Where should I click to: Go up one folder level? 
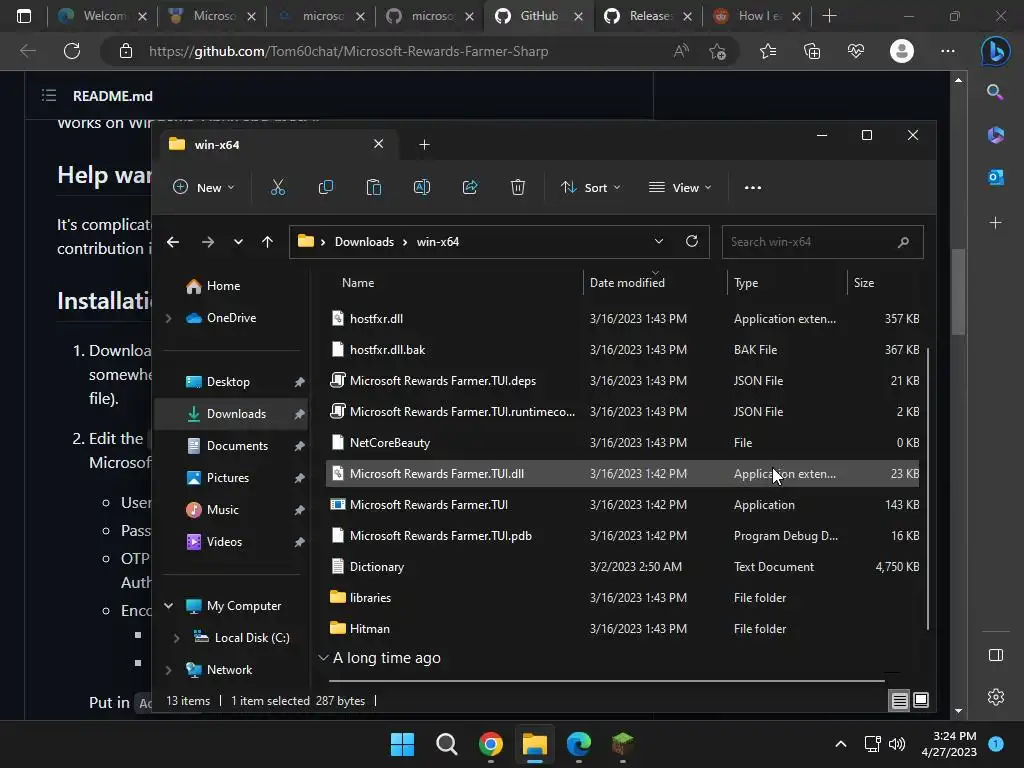[x=267, y=242]
